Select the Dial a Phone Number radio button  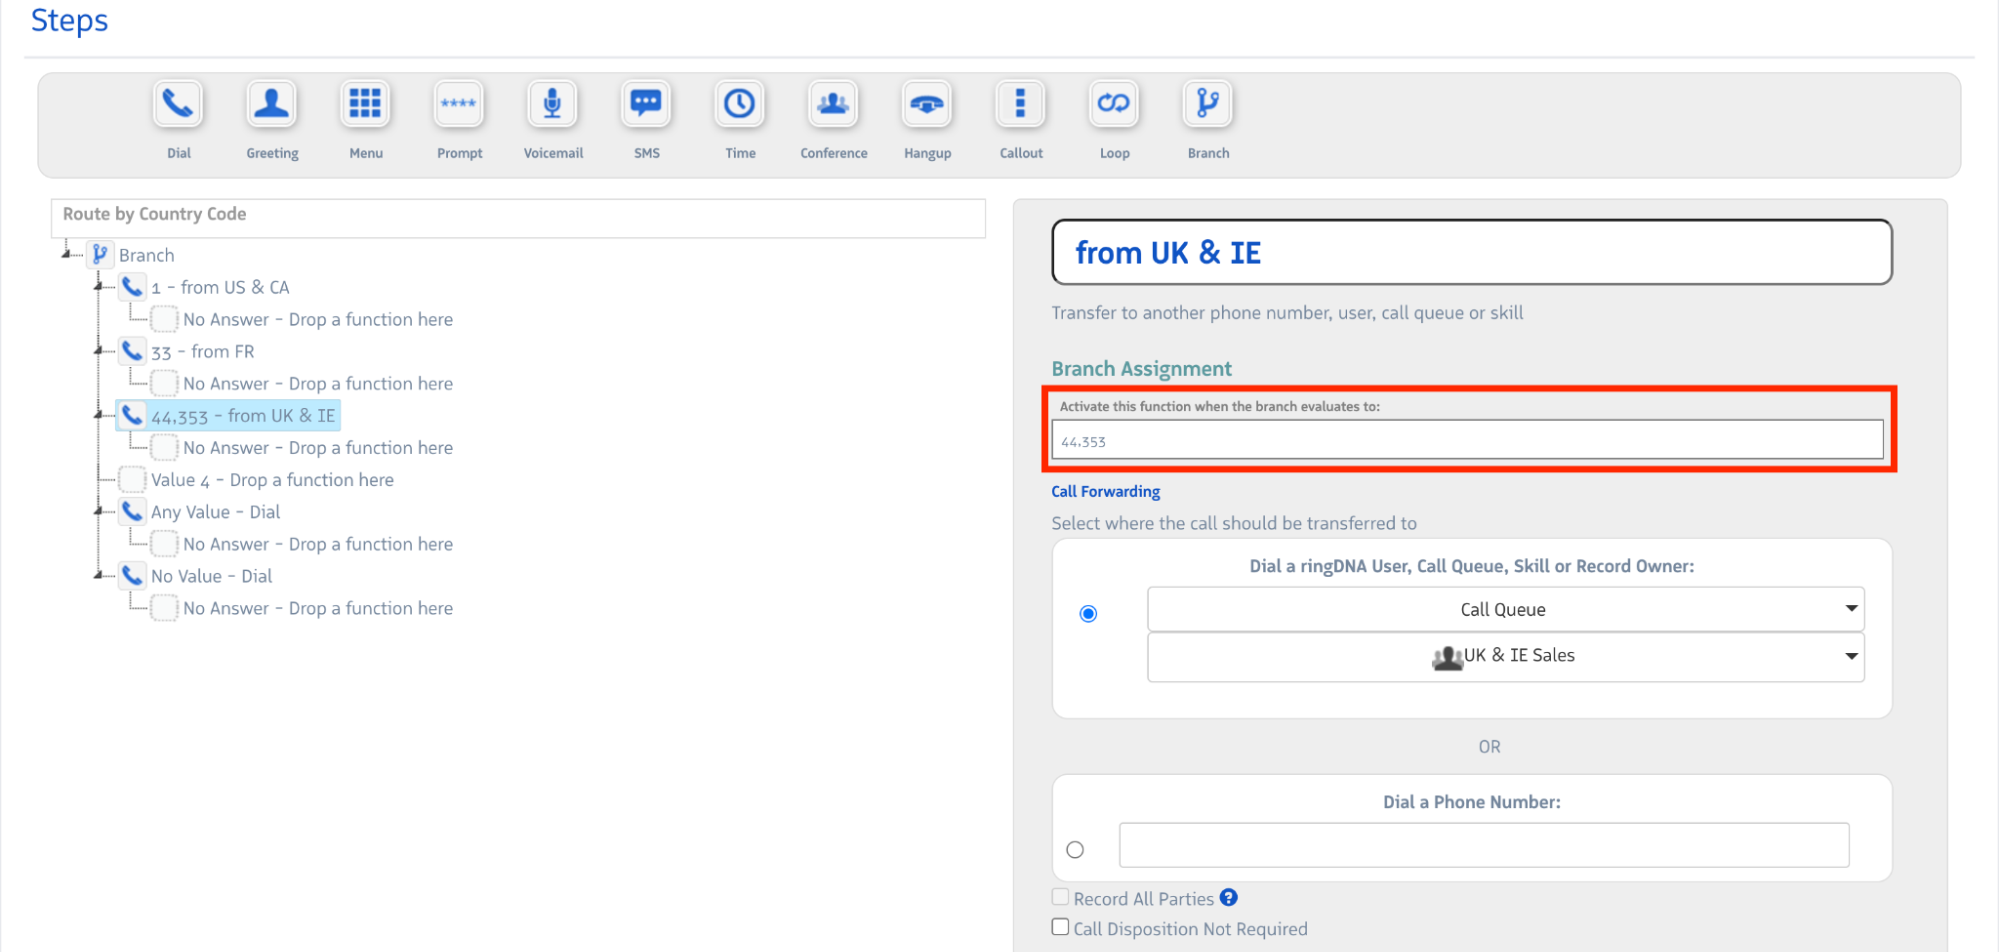1075,849
